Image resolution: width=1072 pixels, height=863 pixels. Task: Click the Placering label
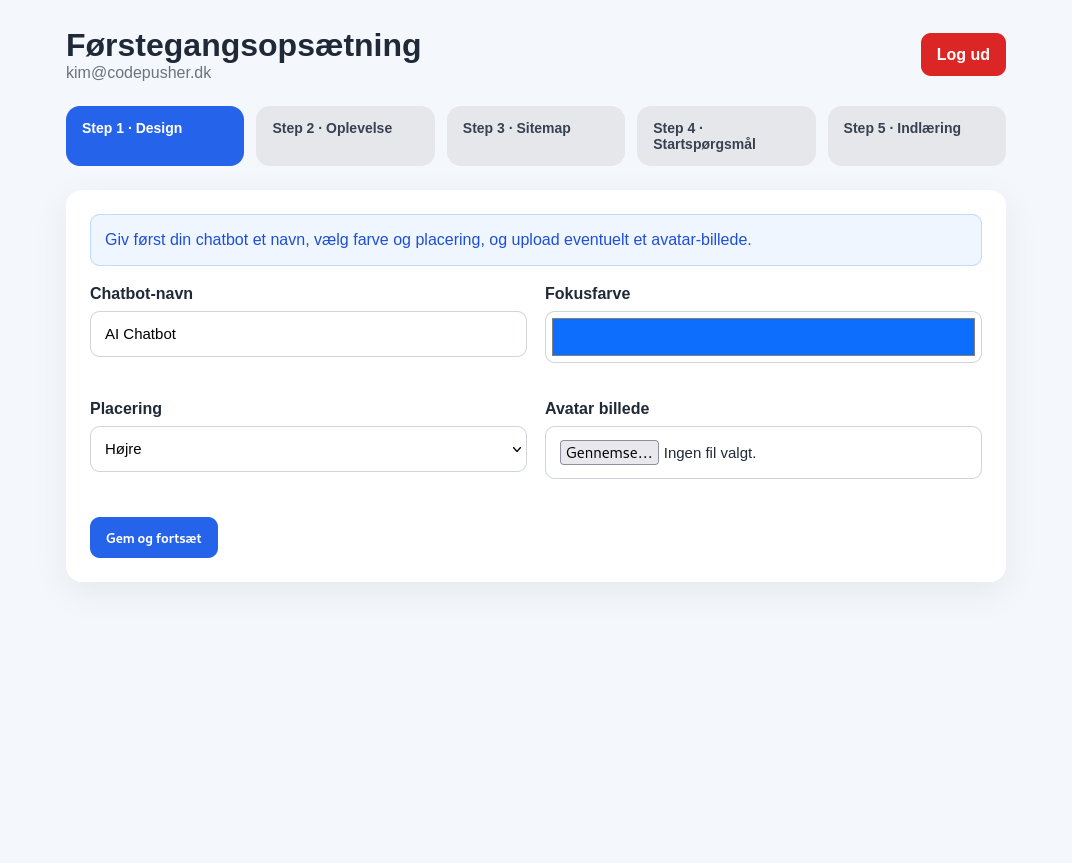tap(126, 409)
